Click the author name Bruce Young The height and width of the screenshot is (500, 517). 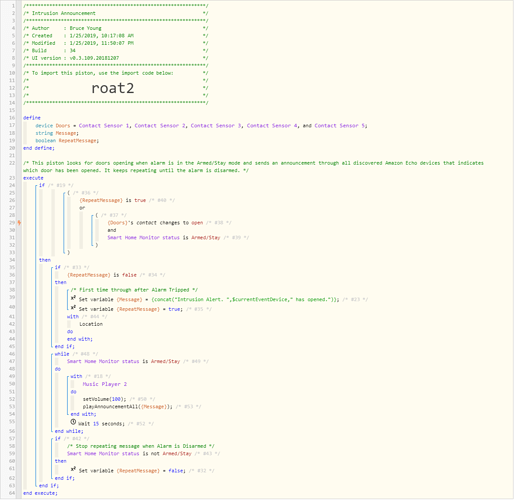pyautogui.click(x=85, y=28)
